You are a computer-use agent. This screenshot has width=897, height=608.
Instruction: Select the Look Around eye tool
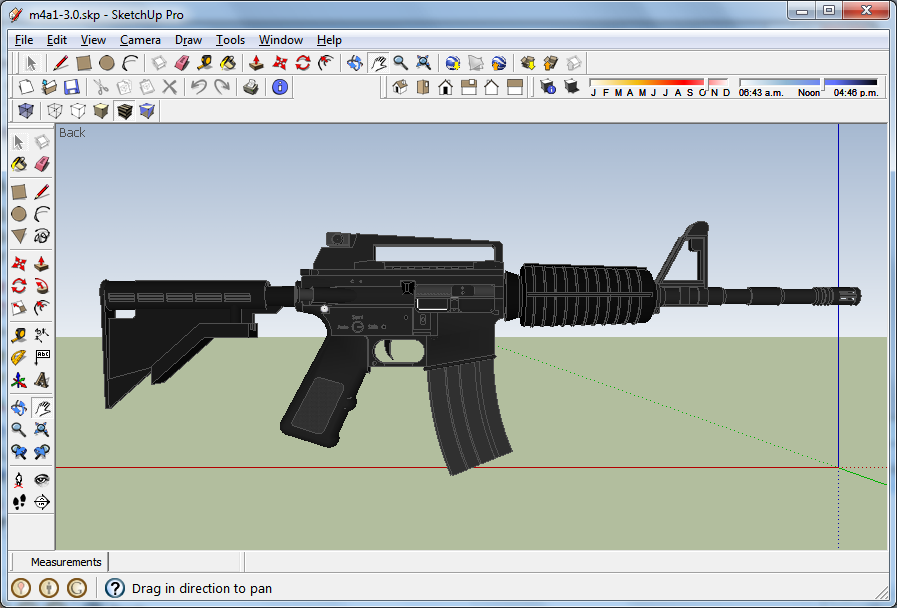(x=42, y=479)
